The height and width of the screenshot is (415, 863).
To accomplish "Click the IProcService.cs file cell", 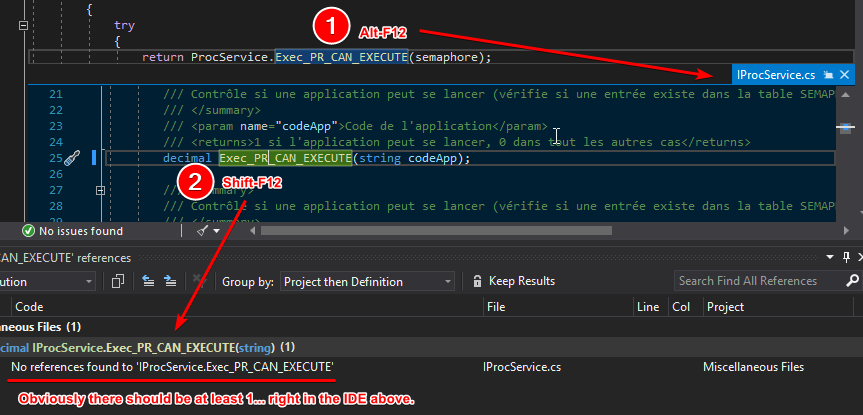I will coord(521,367).
